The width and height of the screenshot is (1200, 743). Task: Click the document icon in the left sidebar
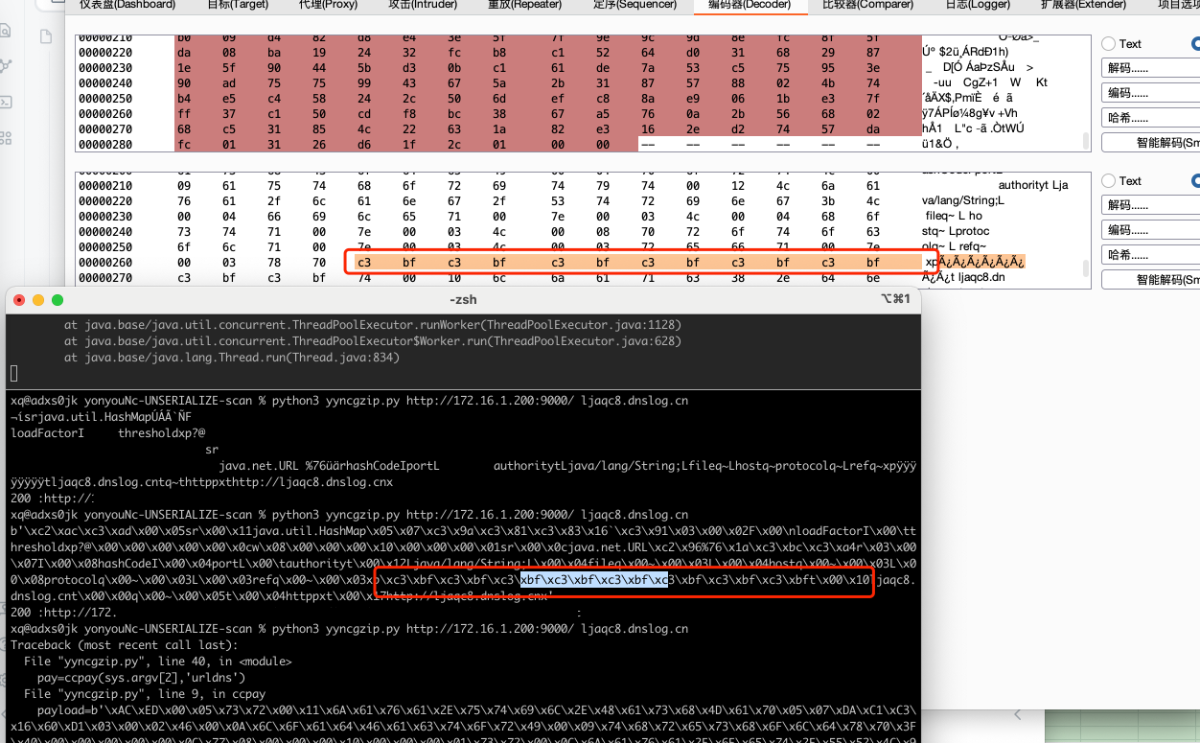click(46, 37)
